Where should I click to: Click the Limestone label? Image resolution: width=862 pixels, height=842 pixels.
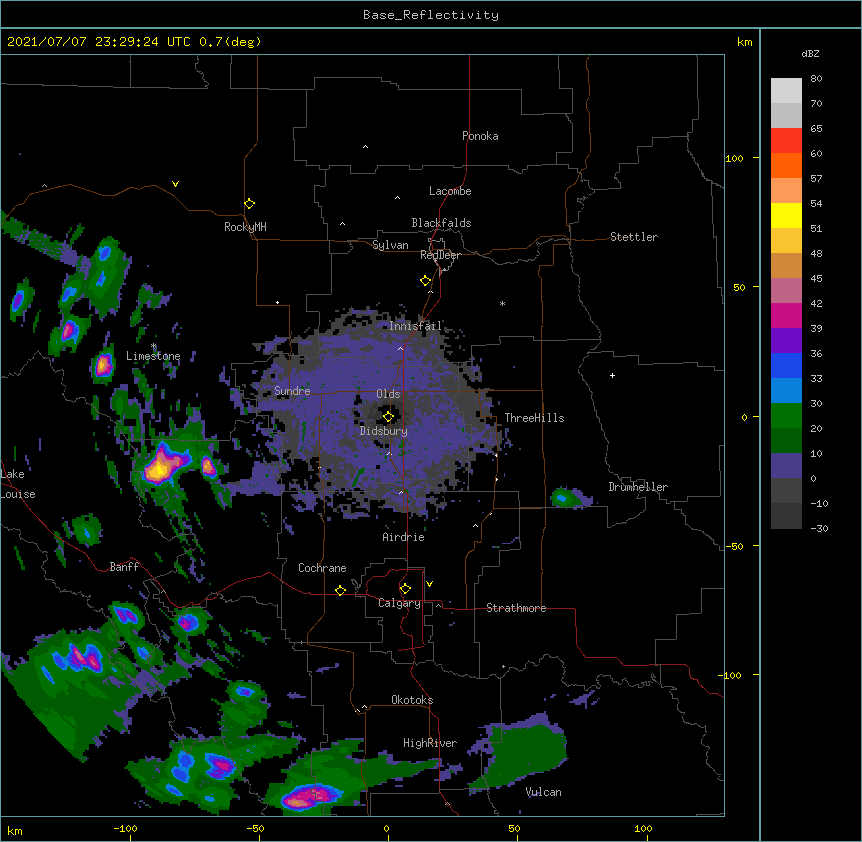pos(153,356)
